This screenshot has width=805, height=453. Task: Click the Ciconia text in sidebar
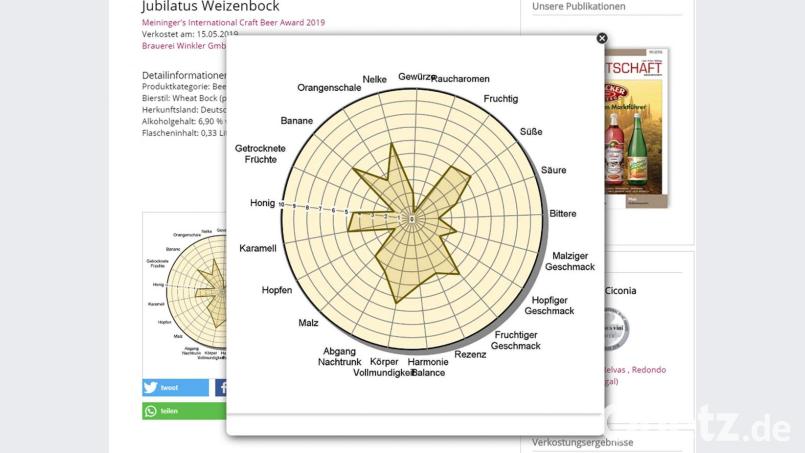(620, 291)
